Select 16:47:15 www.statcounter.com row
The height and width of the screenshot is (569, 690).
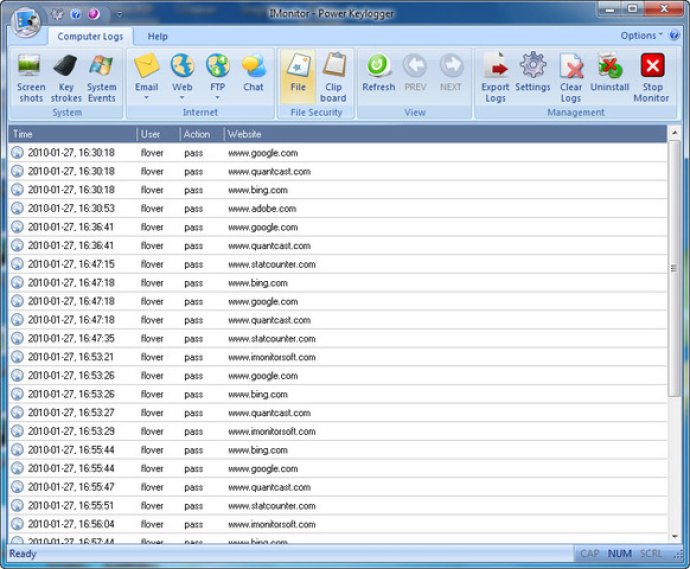point(338,264)
